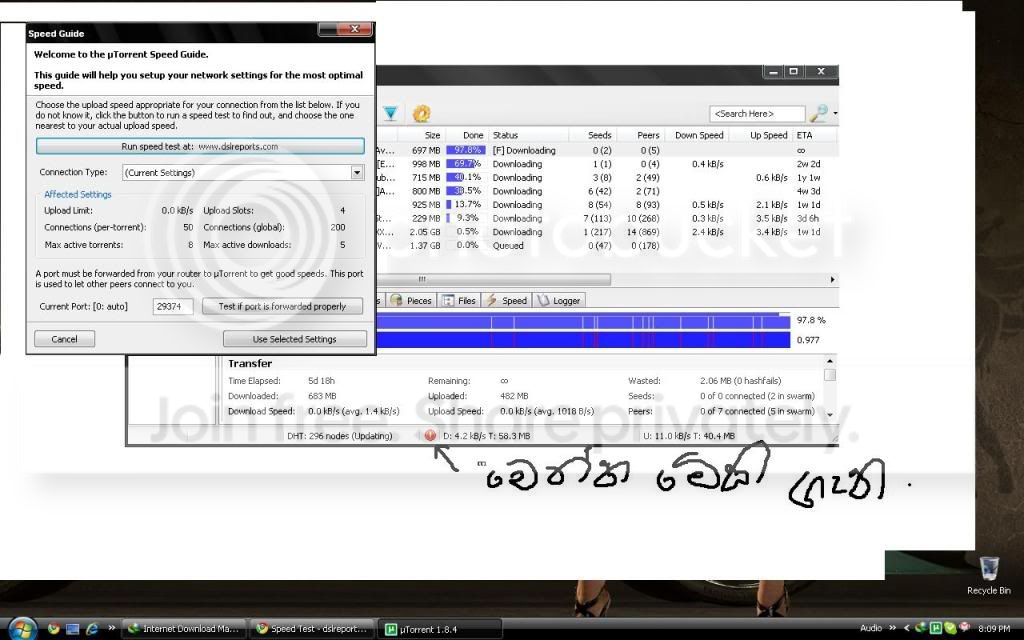Click the blue funnel filter toolbar icon
The image size is (1024, 640).
[x=391, y=114]
